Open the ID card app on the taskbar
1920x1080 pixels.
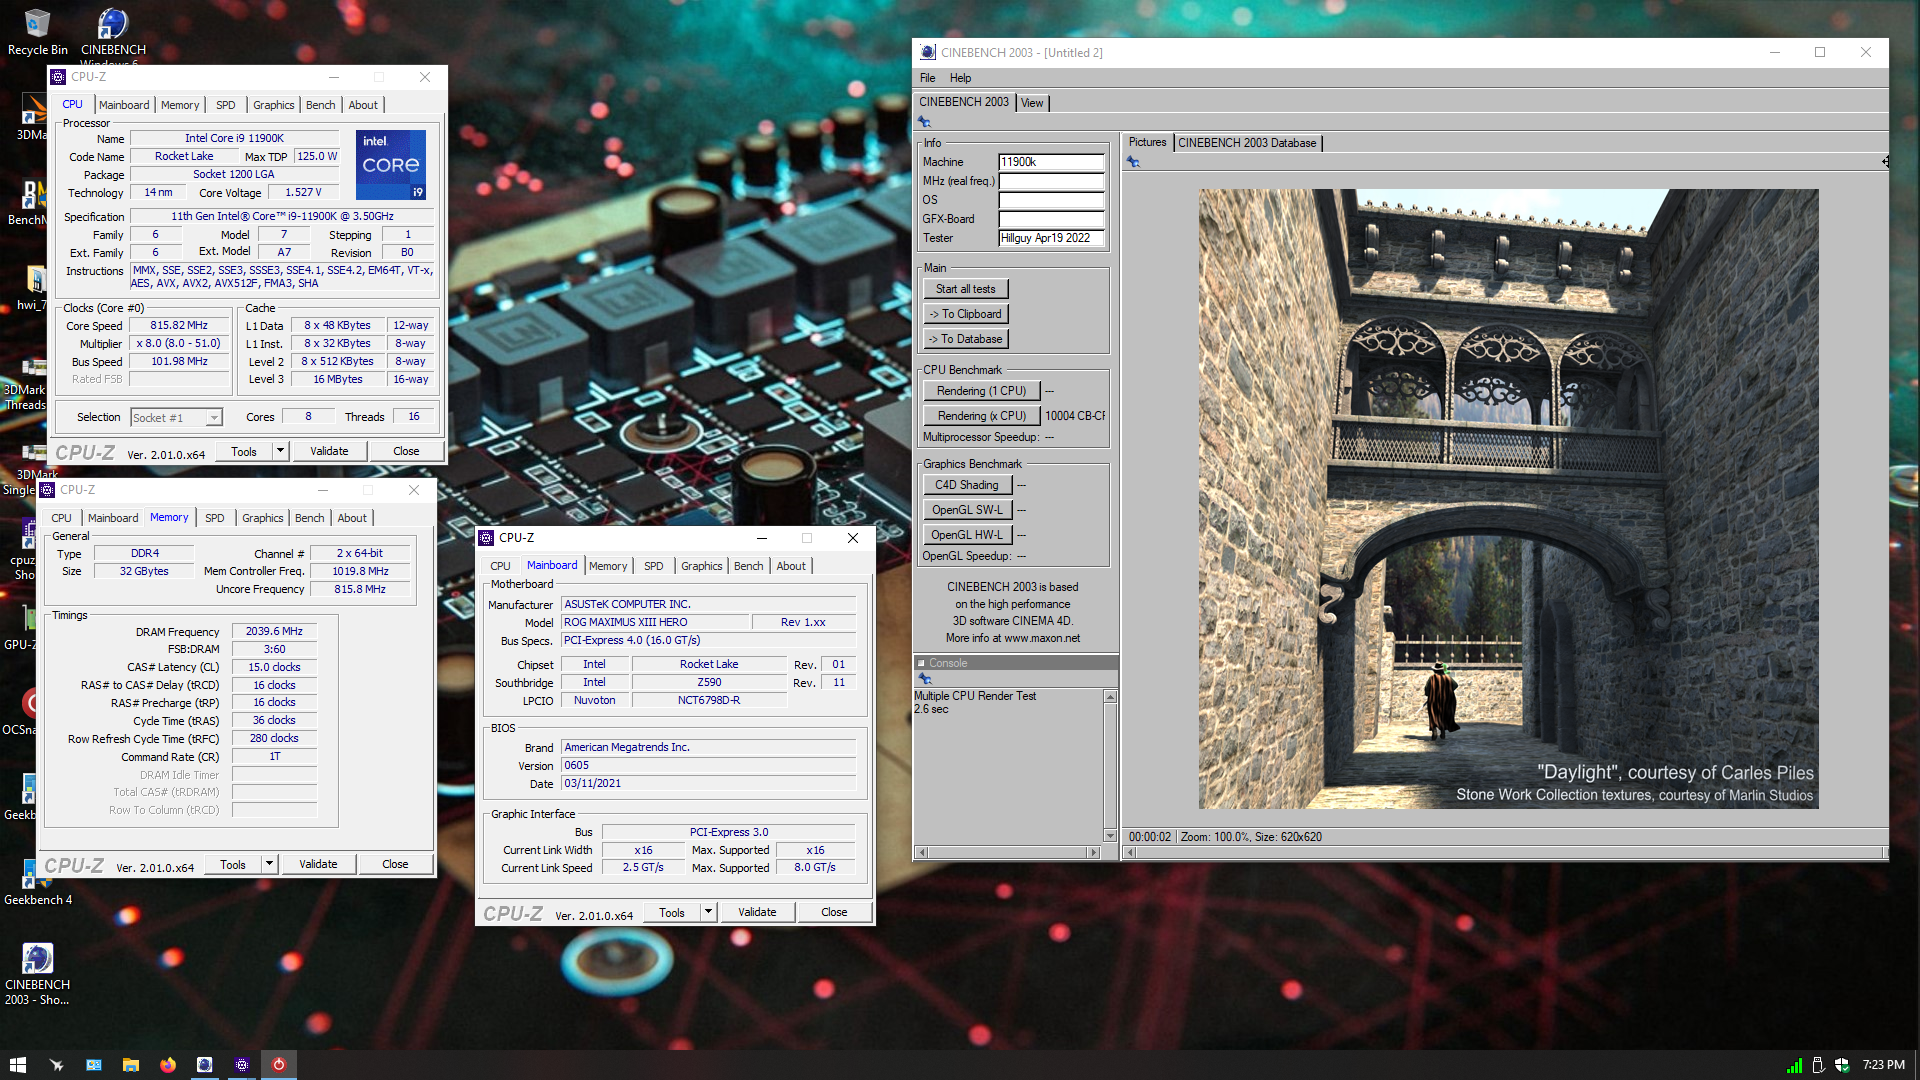pyautogui.click(x=93, y=1065)
